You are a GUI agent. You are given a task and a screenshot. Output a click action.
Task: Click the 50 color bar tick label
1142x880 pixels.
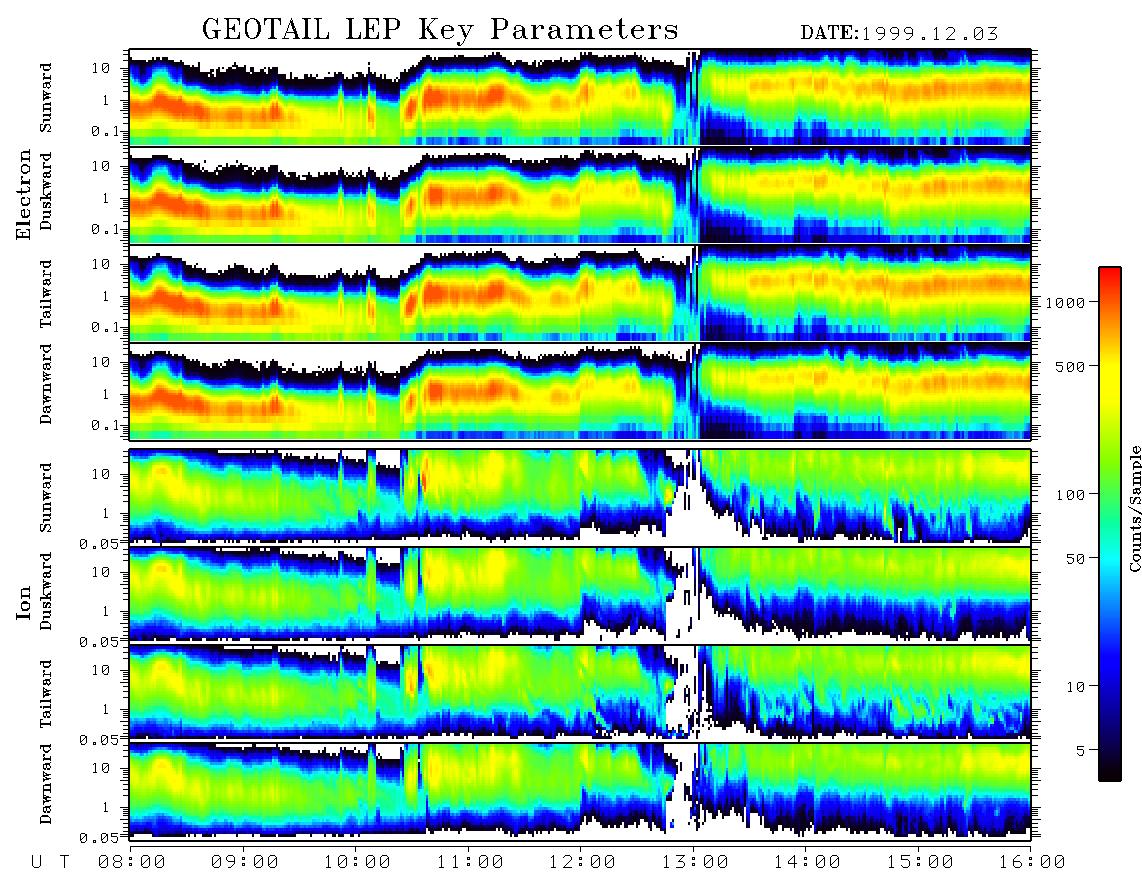(x=1074, y=559)
